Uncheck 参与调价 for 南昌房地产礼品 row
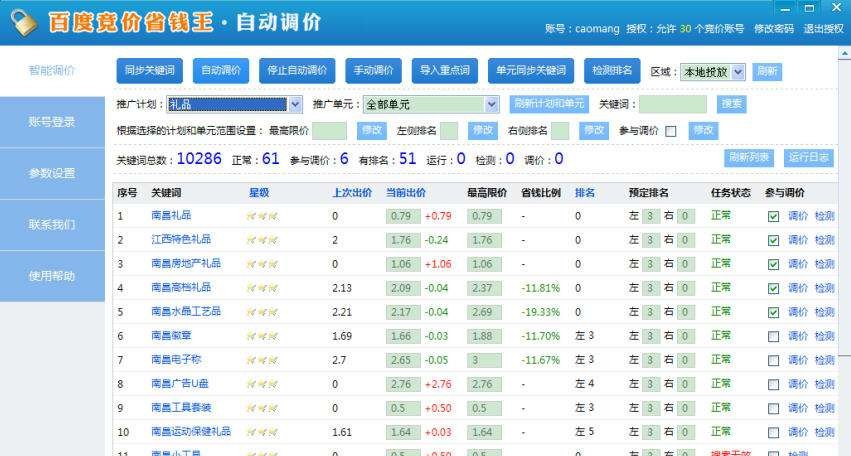 point(773,264)
